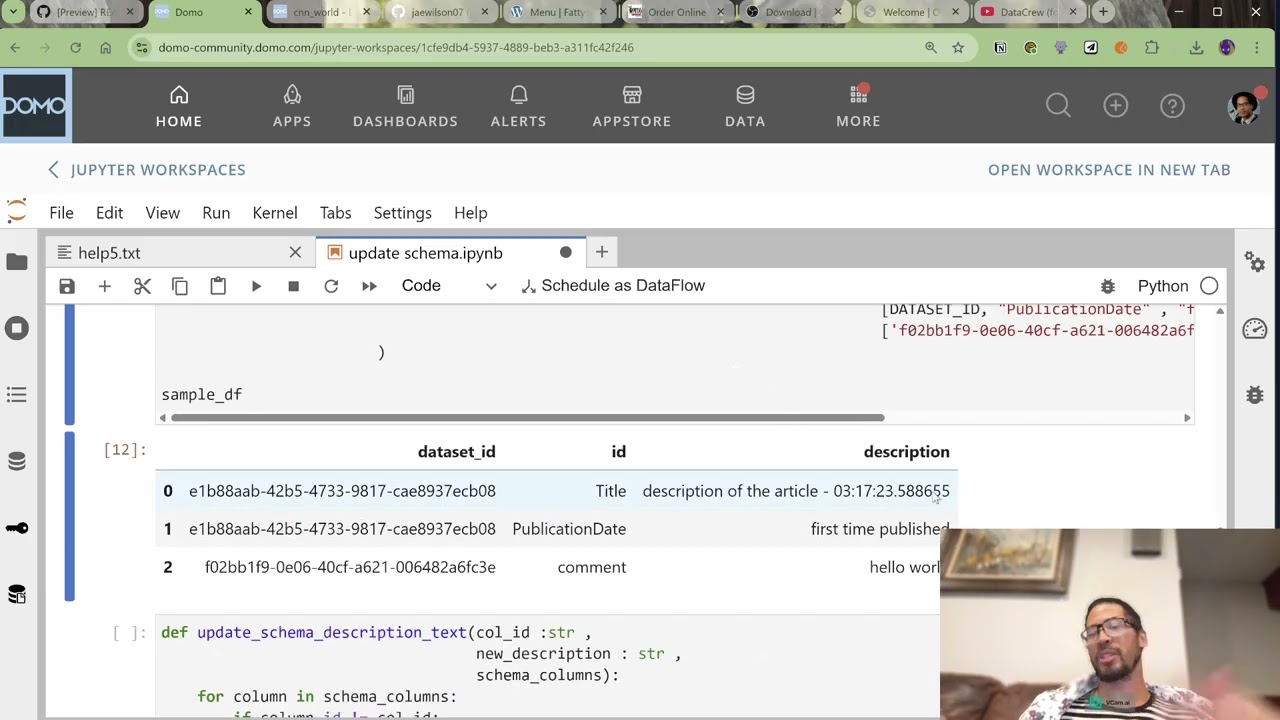1280x720 pixels.
Task: Open ALERTS in Domo navigation
Action: coord(518,106)
